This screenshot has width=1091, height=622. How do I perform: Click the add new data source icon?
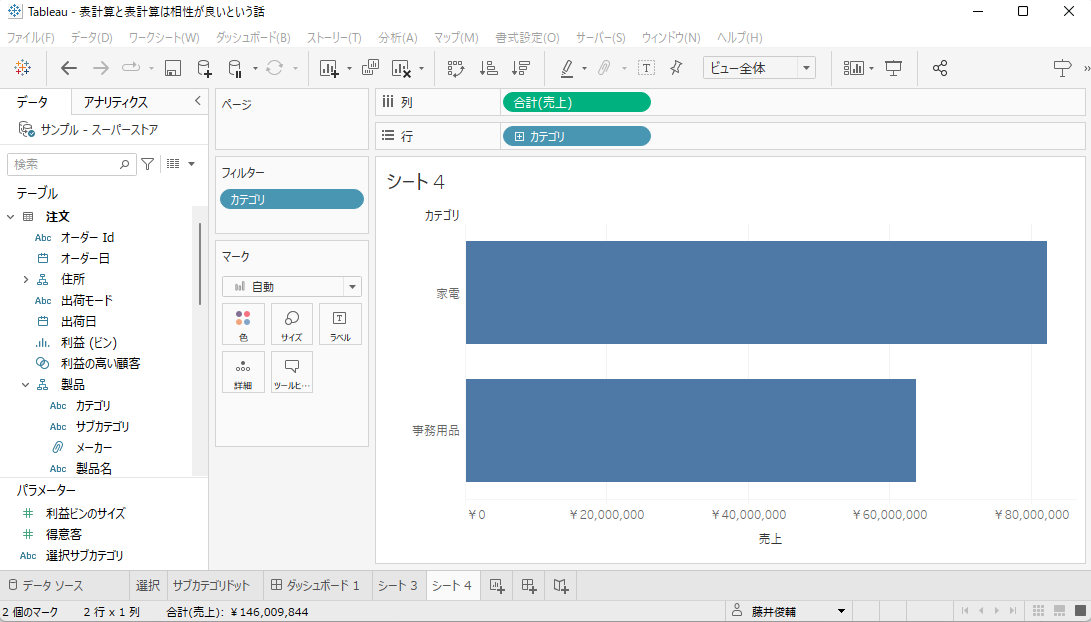[x=204, y=68]
